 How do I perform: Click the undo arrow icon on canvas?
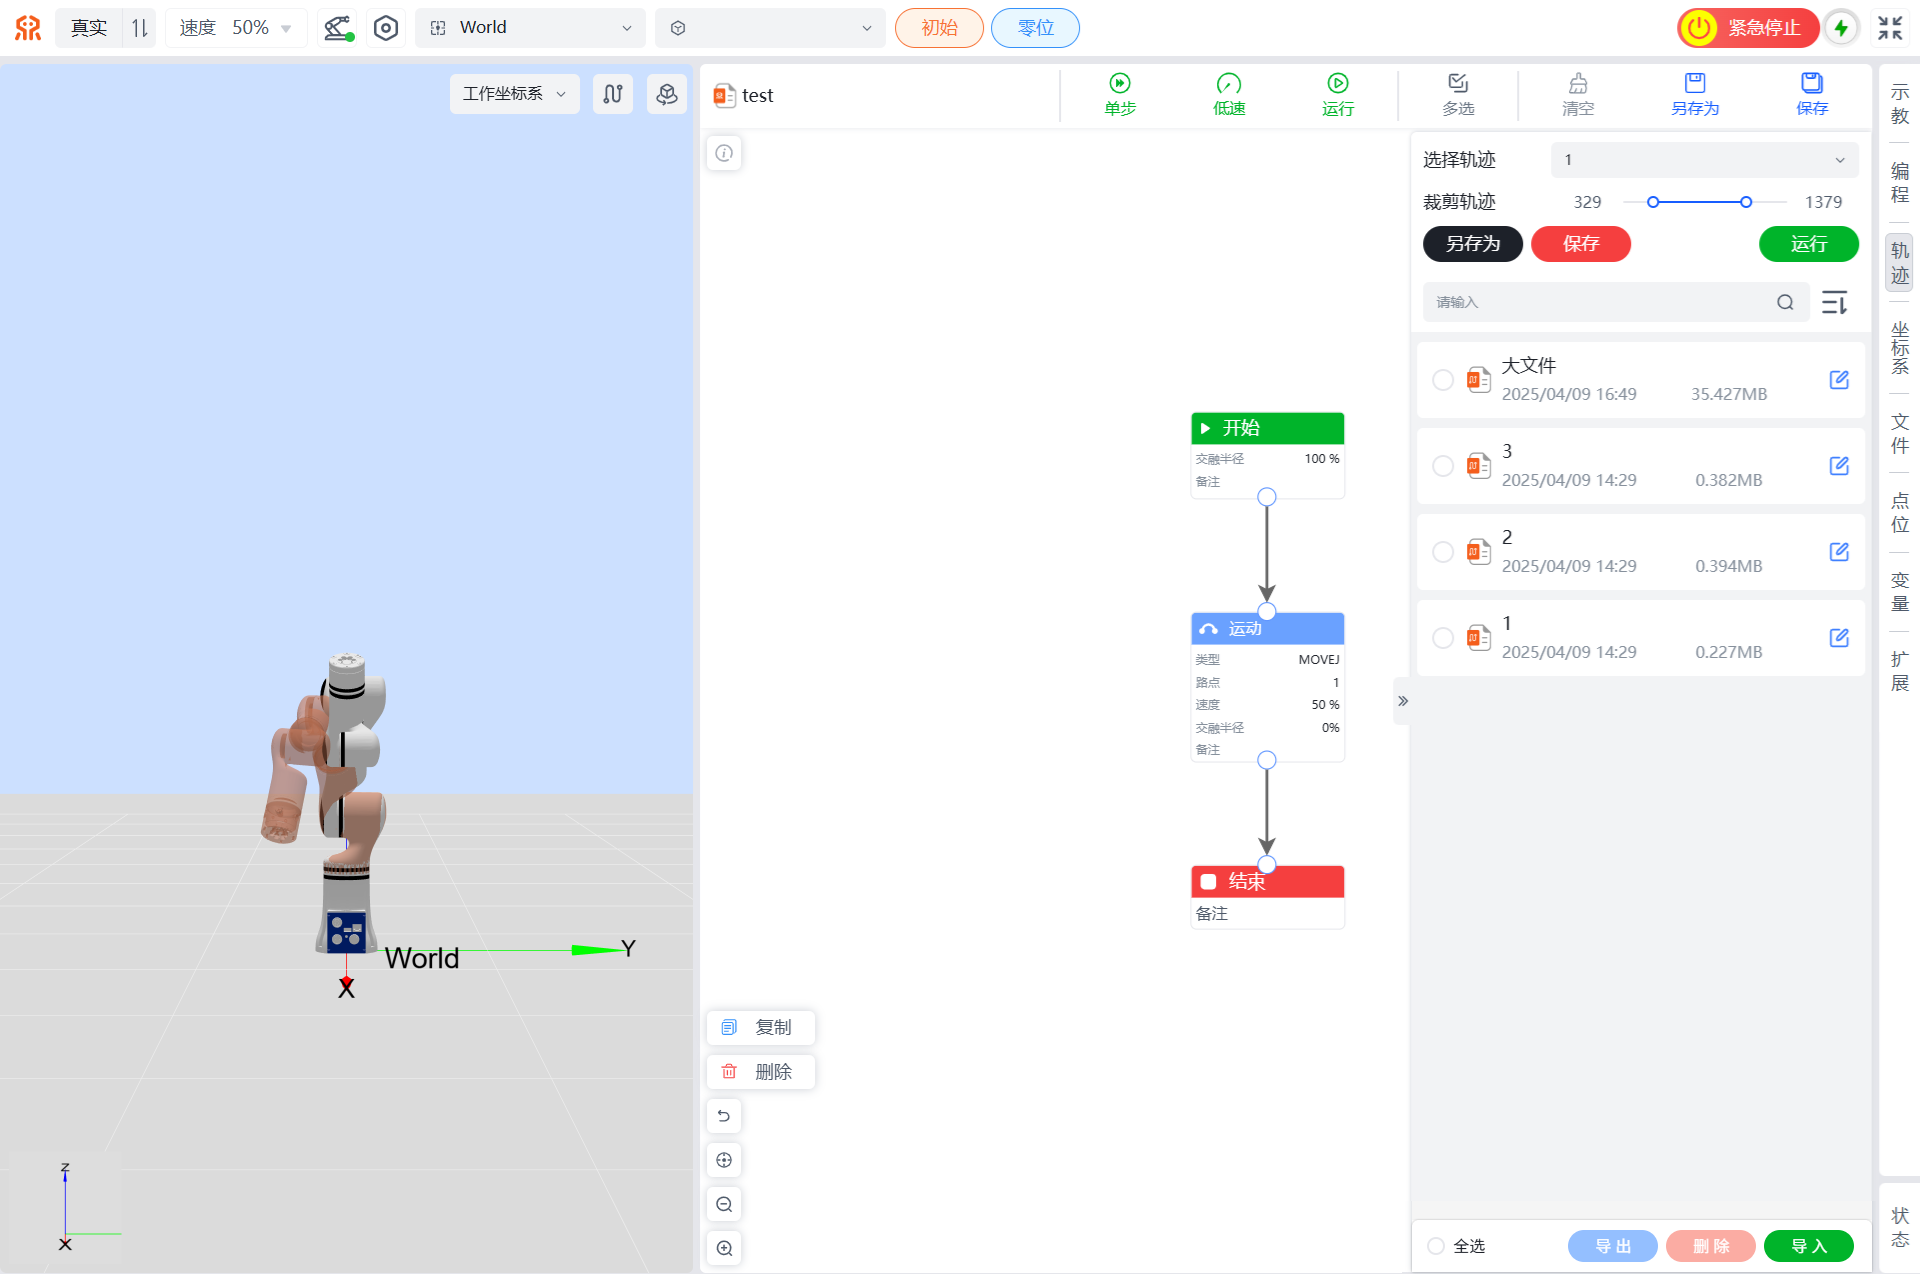pos(724,1116)
